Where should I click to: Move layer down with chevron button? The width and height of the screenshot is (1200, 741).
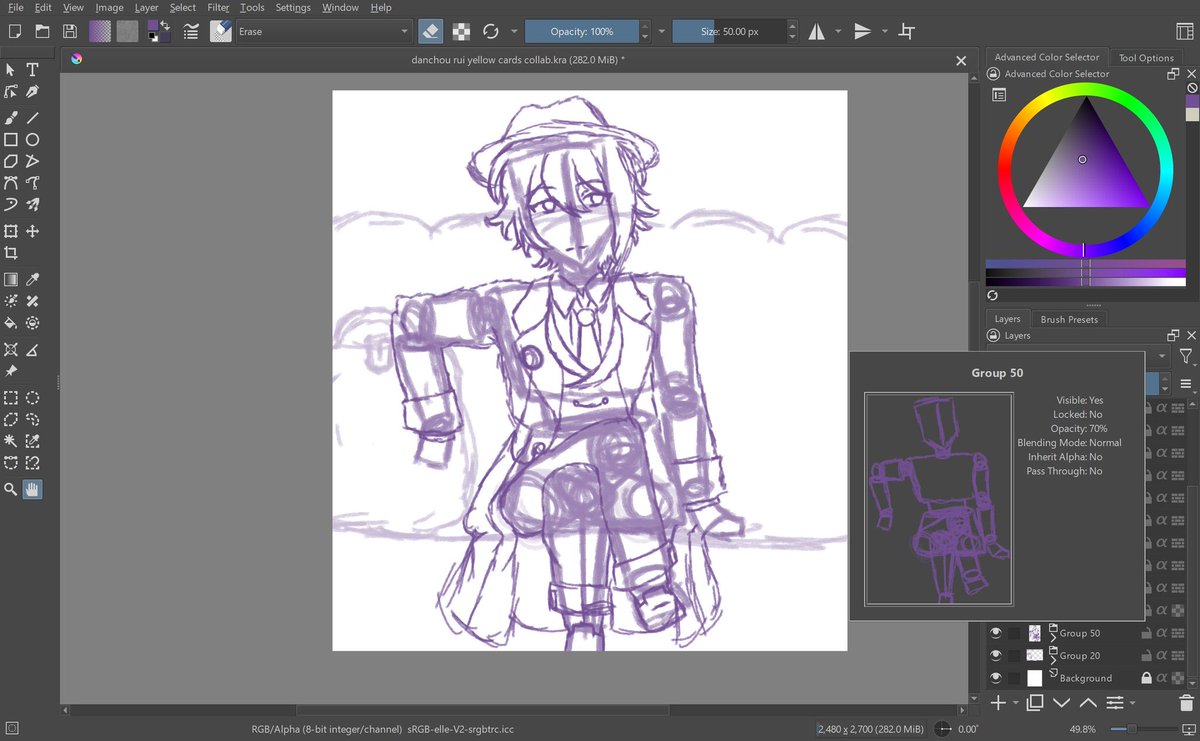point(1062,703)
